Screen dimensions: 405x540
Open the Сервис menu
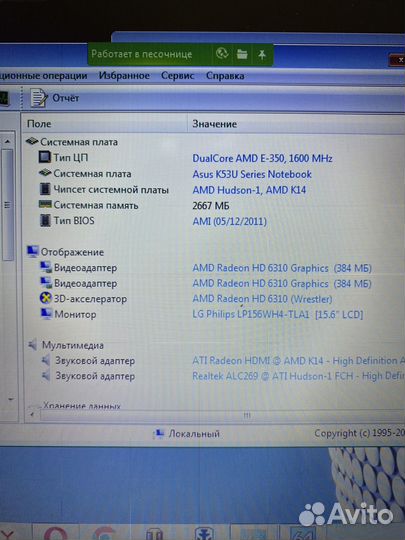click(x=177, y=76)
